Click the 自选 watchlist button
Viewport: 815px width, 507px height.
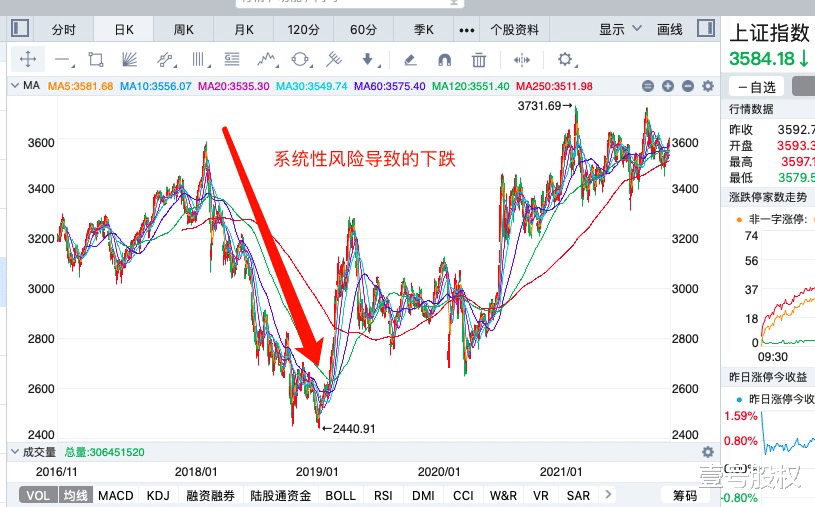pos(756,87)
